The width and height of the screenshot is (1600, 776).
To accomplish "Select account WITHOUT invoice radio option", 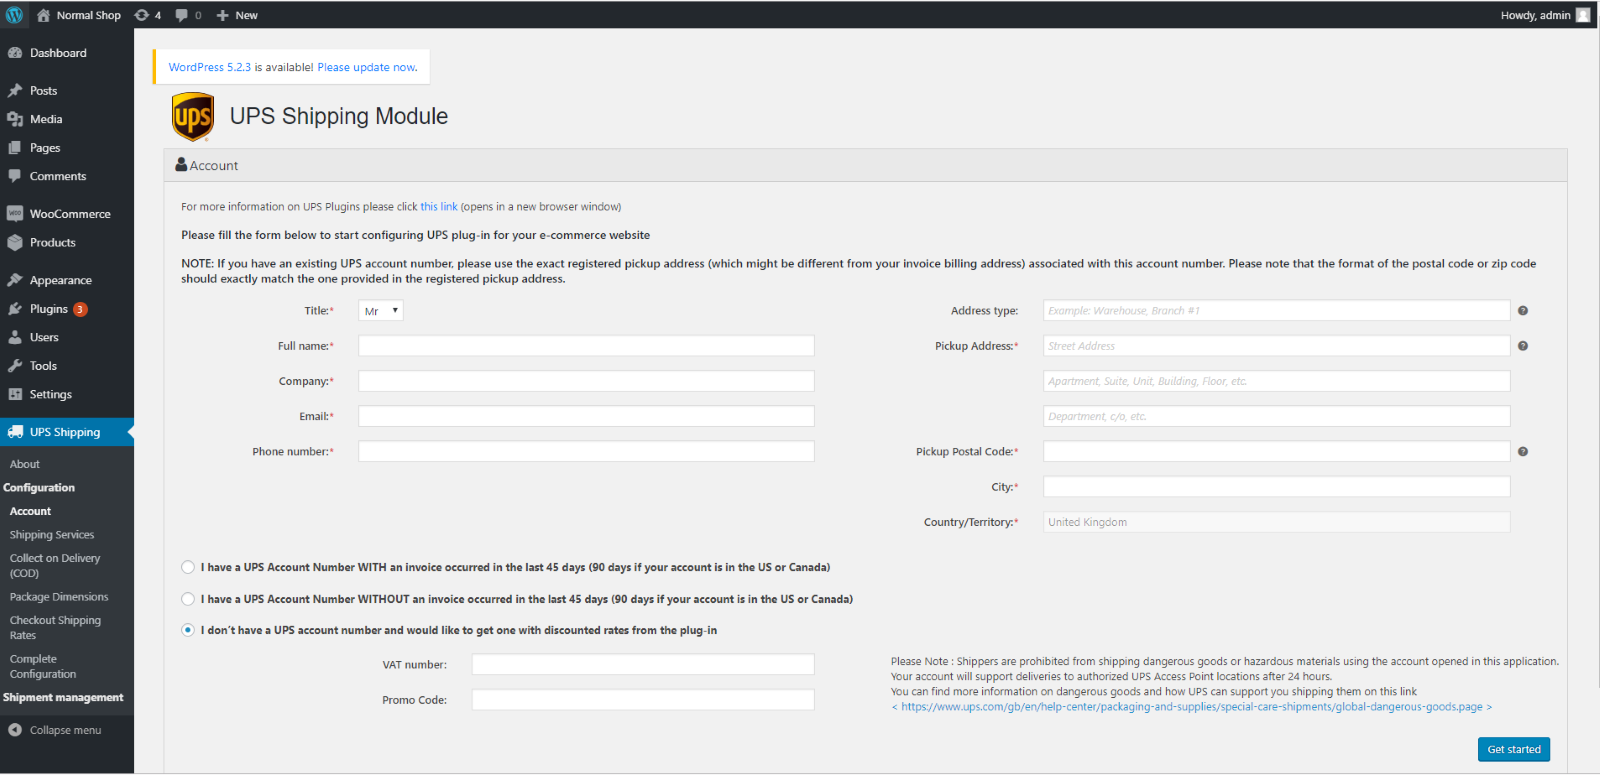I will click(x=188, y=599).
